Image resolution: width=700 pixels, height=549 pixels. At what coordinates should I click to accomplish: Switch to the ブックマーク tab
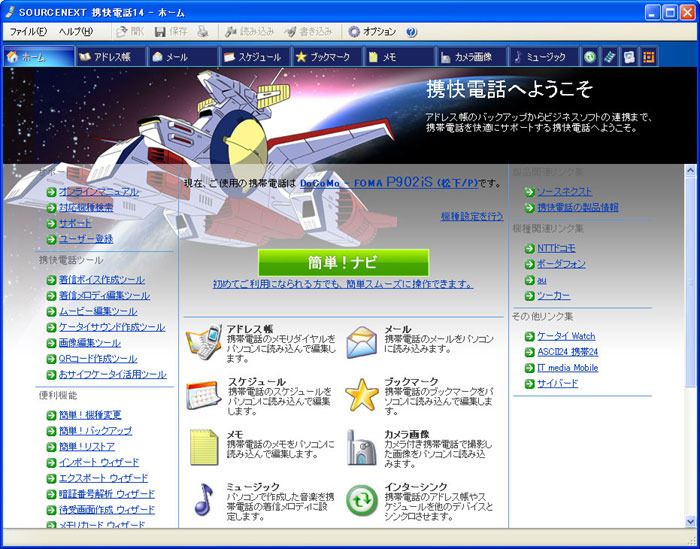[x=328, y=57]
